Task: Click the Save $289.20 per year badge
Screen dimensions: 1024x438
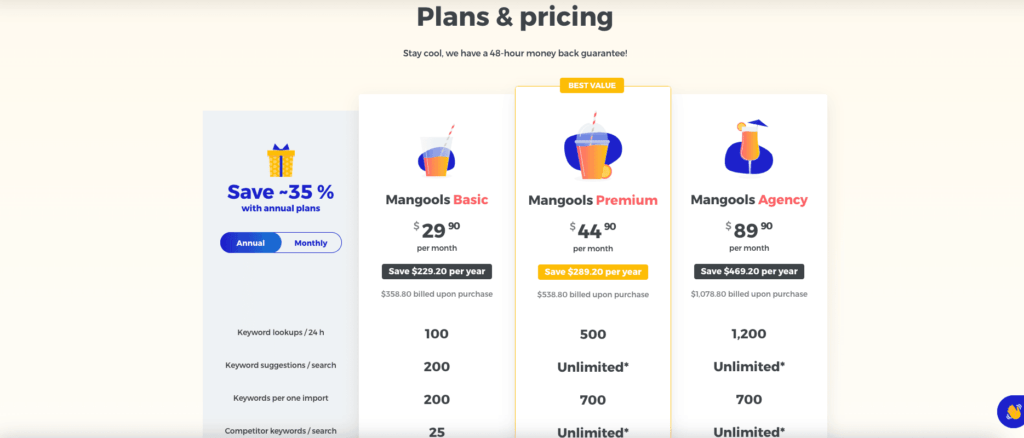Action: tap(593, 271)
